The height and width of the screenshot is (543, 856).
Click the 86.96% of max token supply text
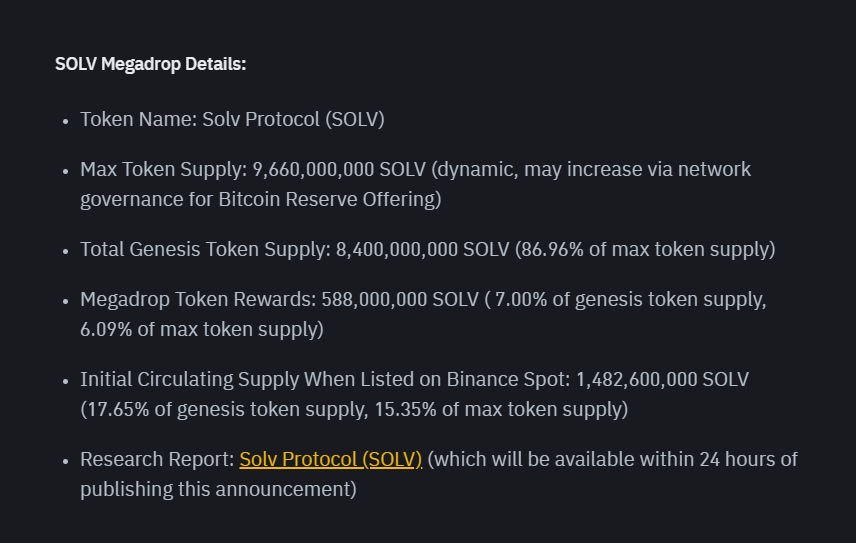(645, 249)
